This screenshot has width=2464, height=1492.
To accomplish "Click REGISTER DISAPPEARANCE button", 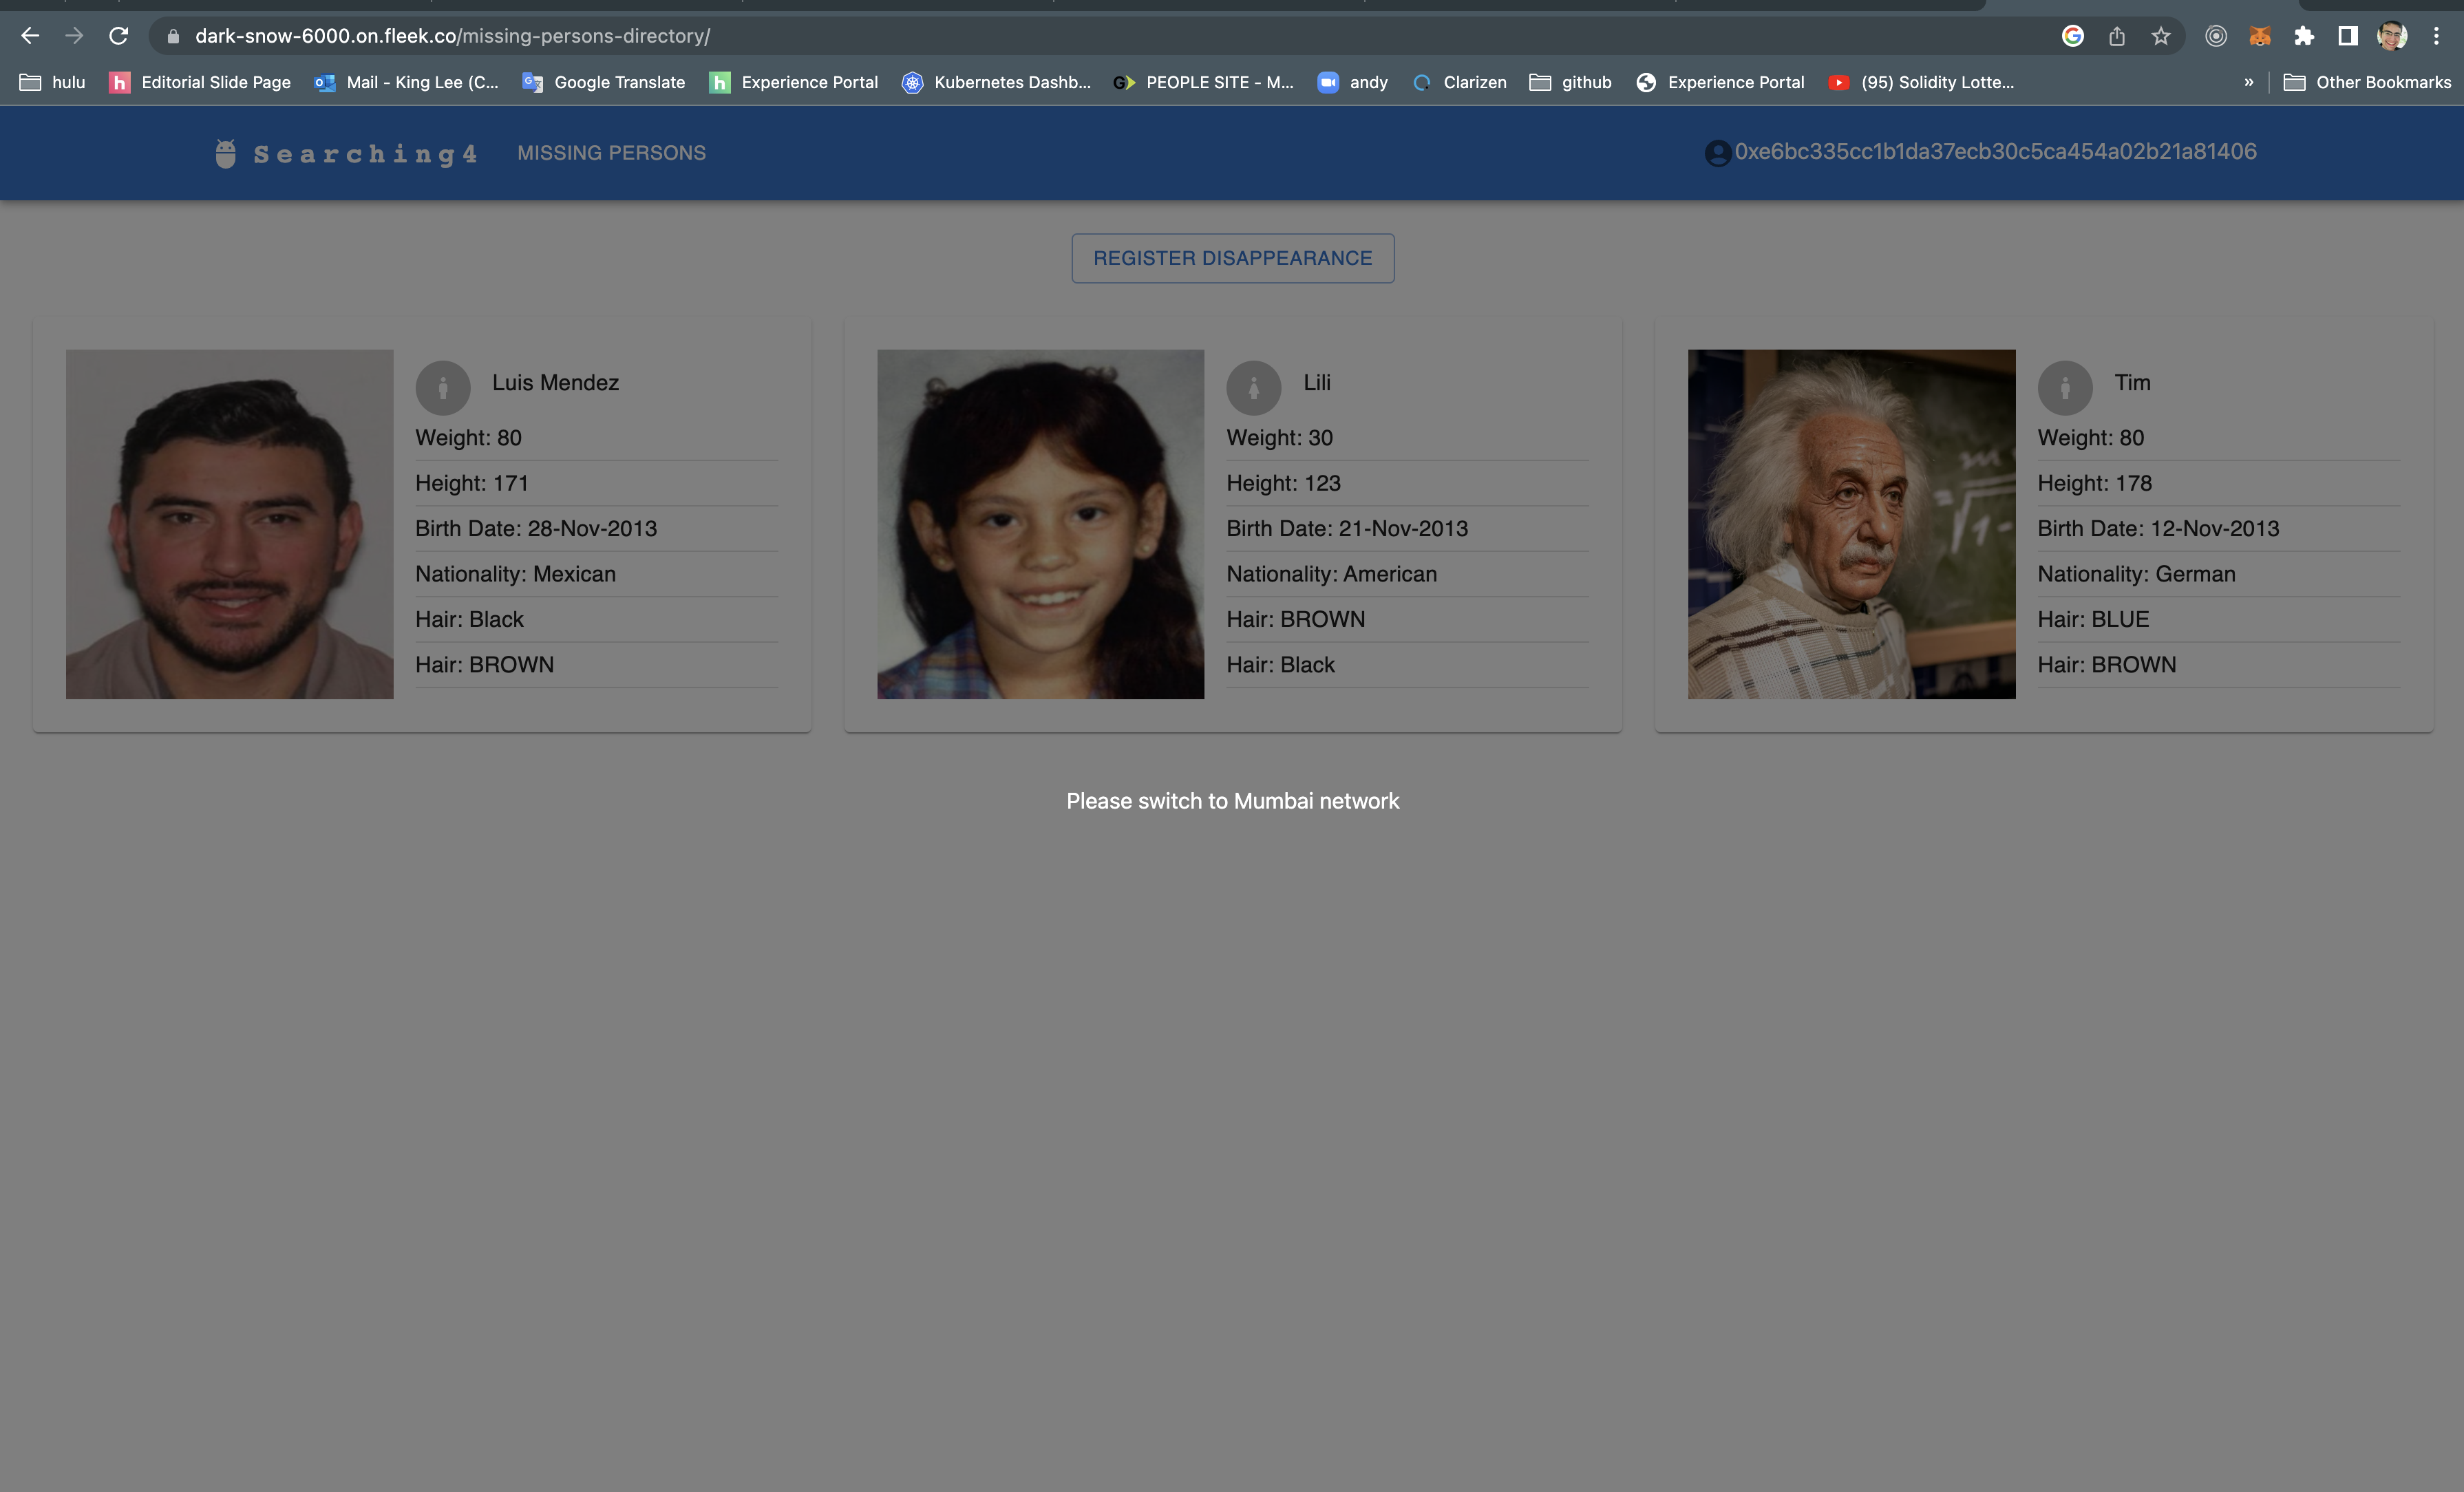I will tap(1232, 258).
